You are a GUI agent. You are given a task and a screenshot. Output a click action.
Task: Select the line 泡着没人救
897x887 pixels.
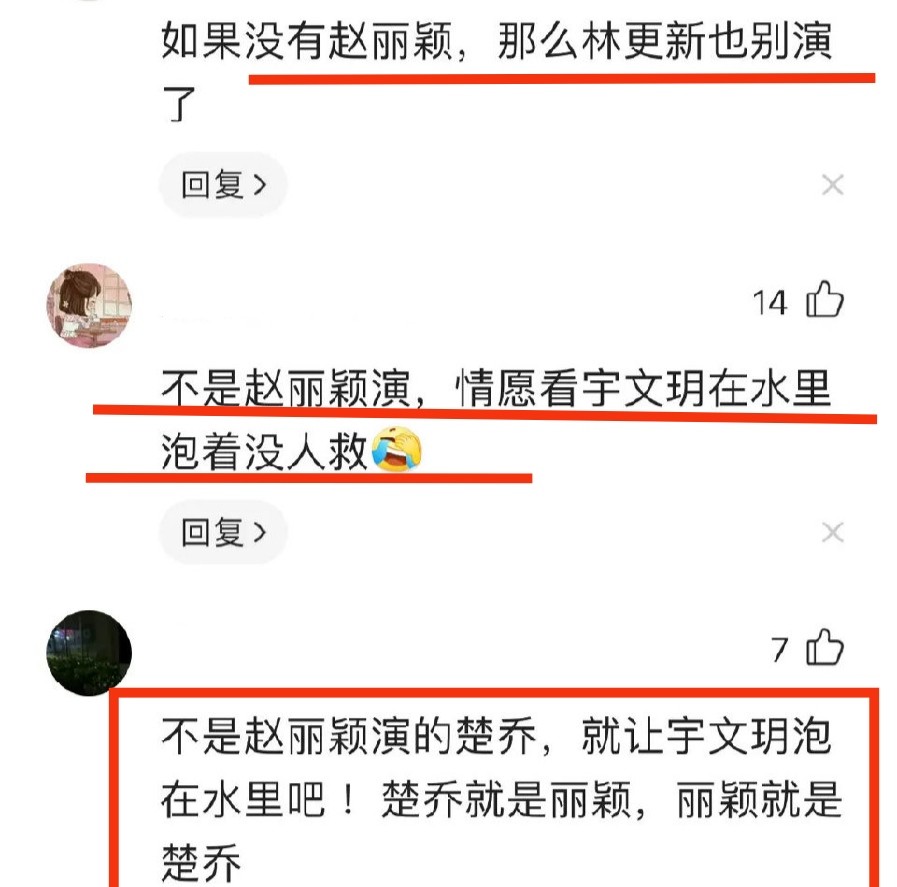pyautogui.click(x=264, y=451)
